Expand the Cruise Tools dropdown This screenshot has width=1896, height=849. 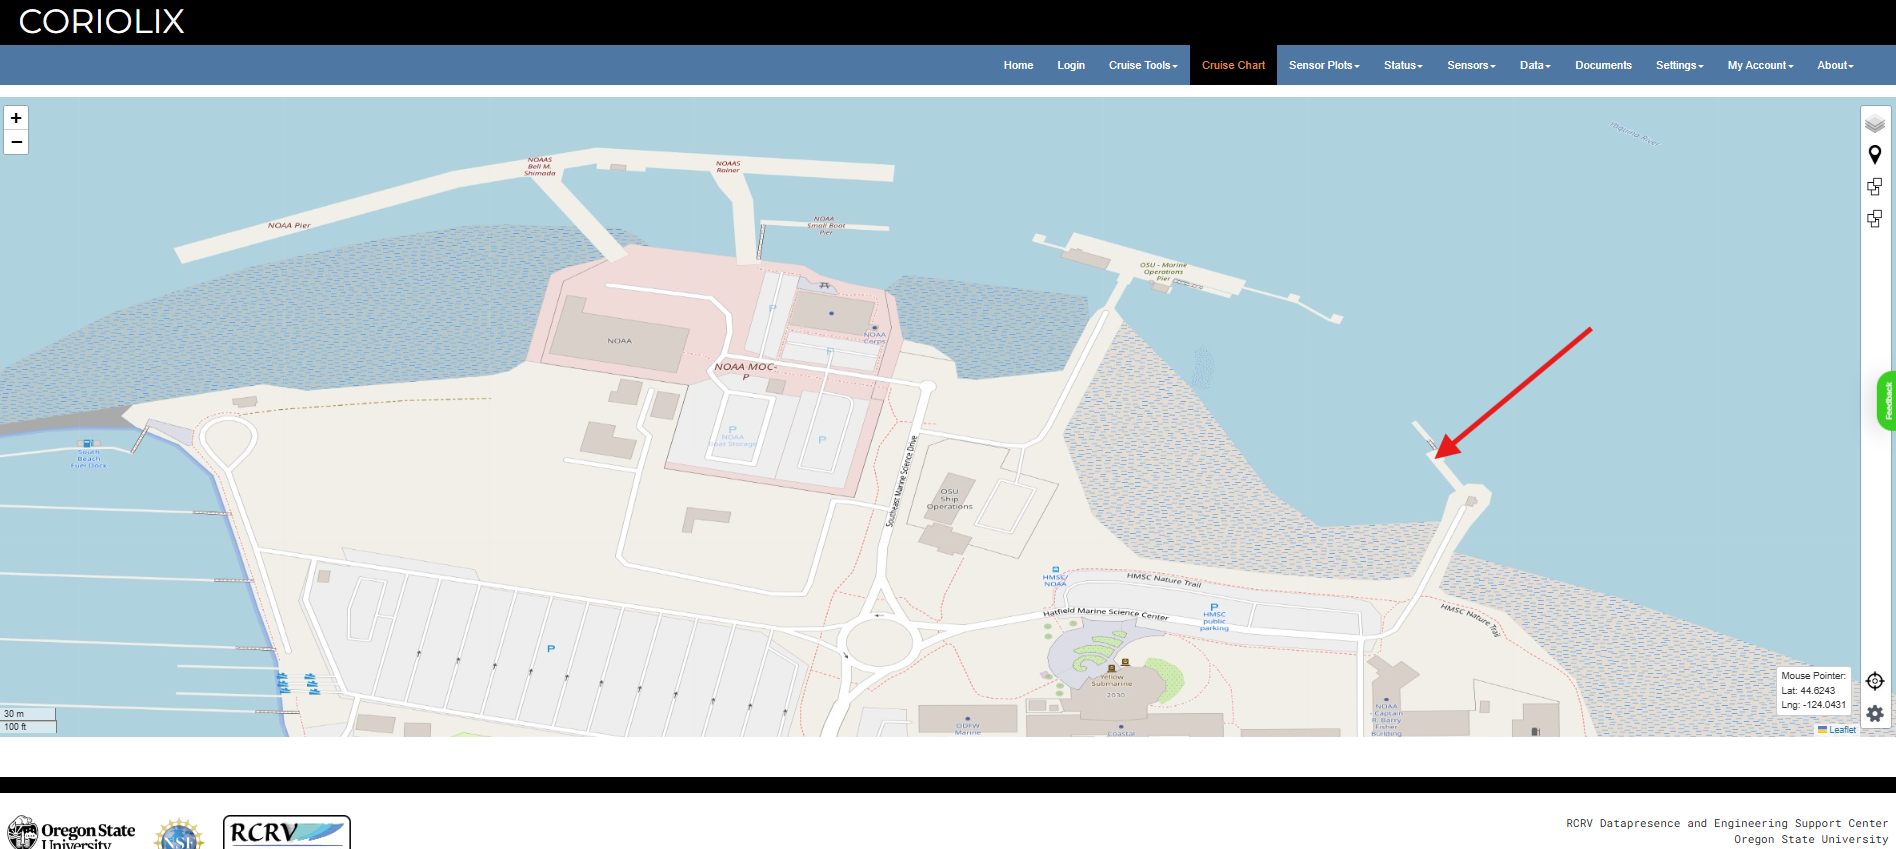[1143, 65]
